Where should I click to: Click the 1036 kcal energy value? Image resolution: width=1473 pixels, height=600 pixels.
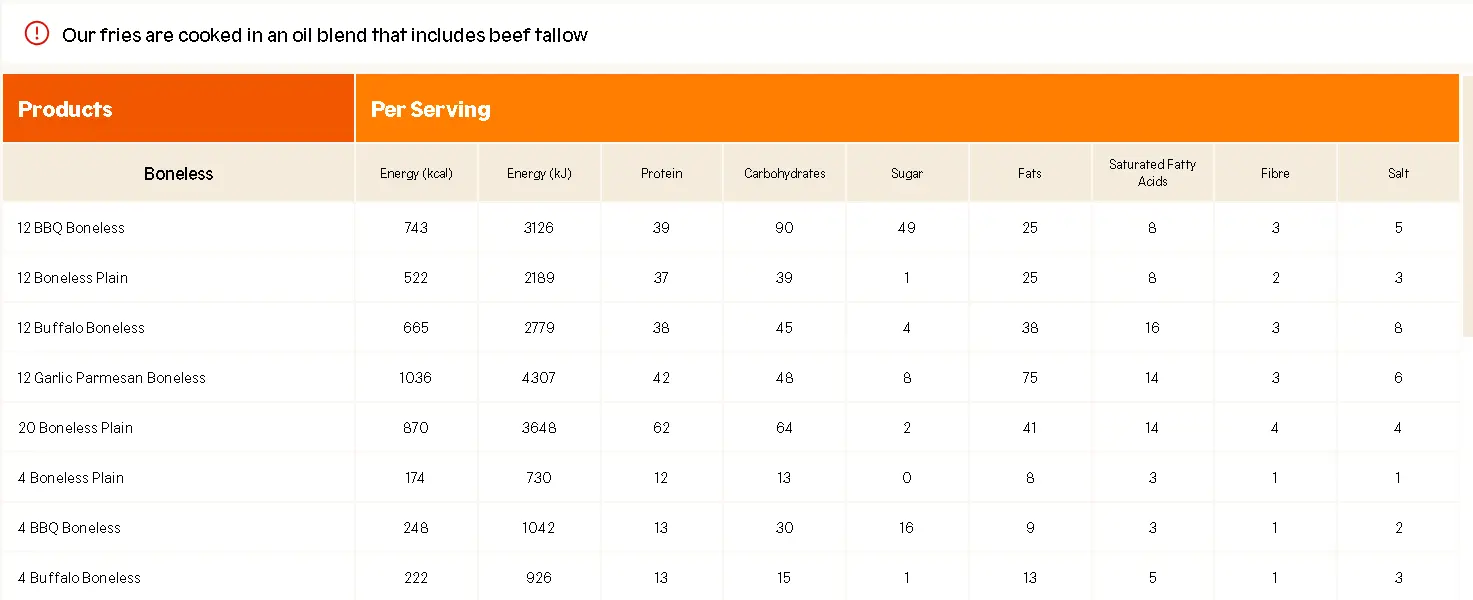tap(416, 378)
